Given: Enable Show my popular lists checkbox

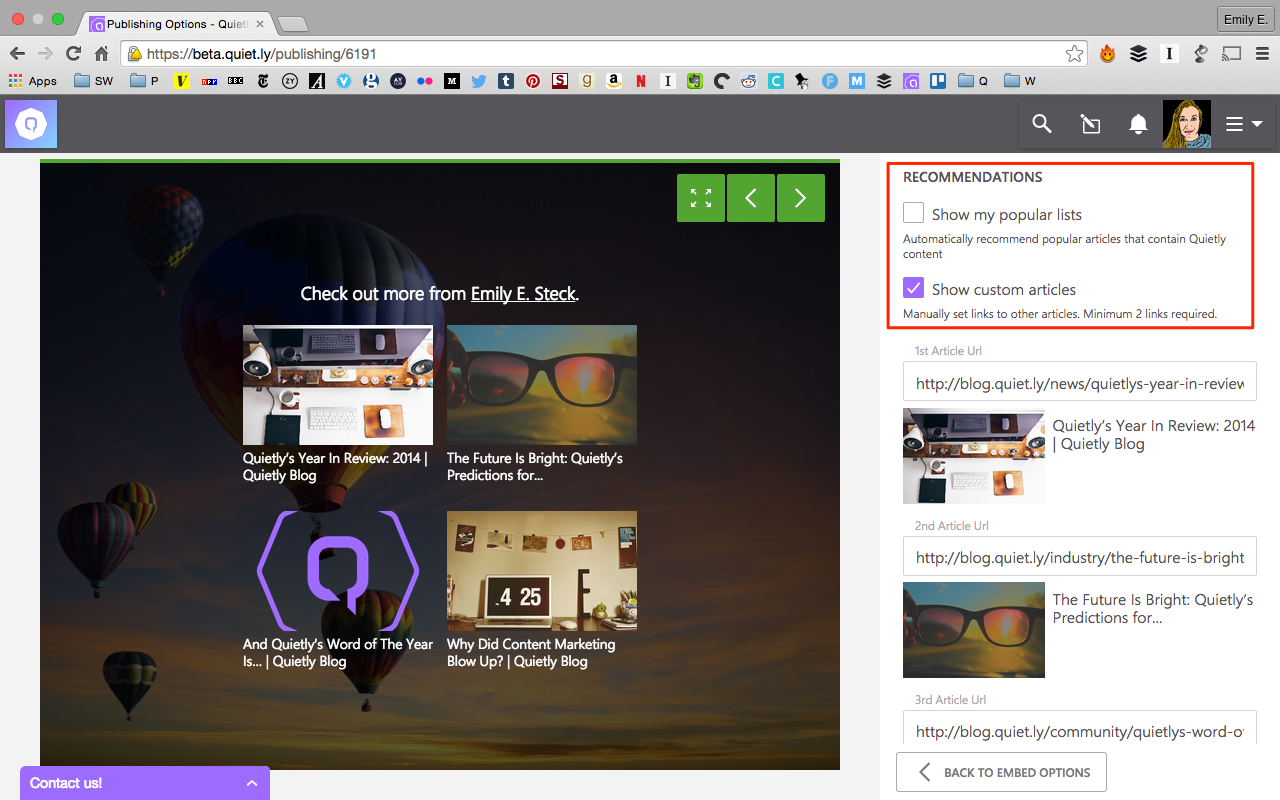Looking at the screenshot, I should click(x=913, y=213).
